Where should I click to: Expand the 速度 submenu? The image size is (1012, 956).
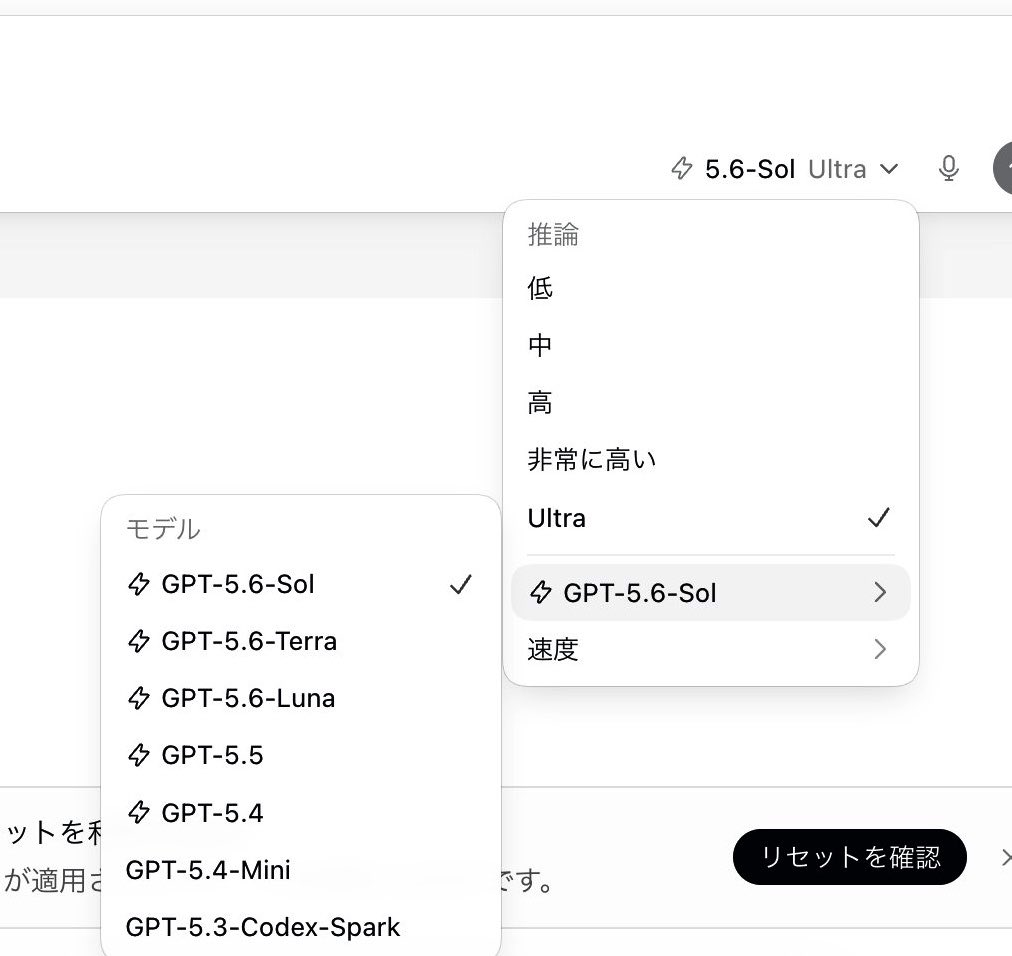point(710,649)
